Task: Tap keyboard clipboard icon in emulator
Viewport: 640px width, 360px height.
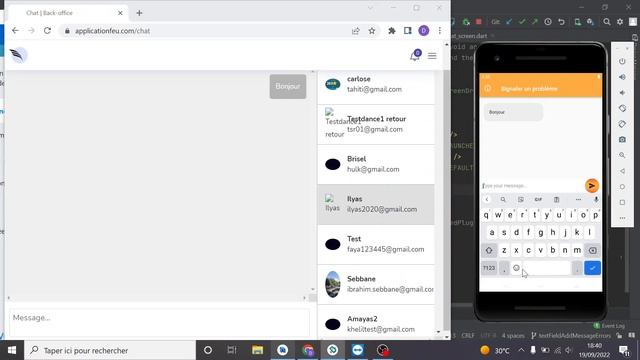Action: (556, 200)
